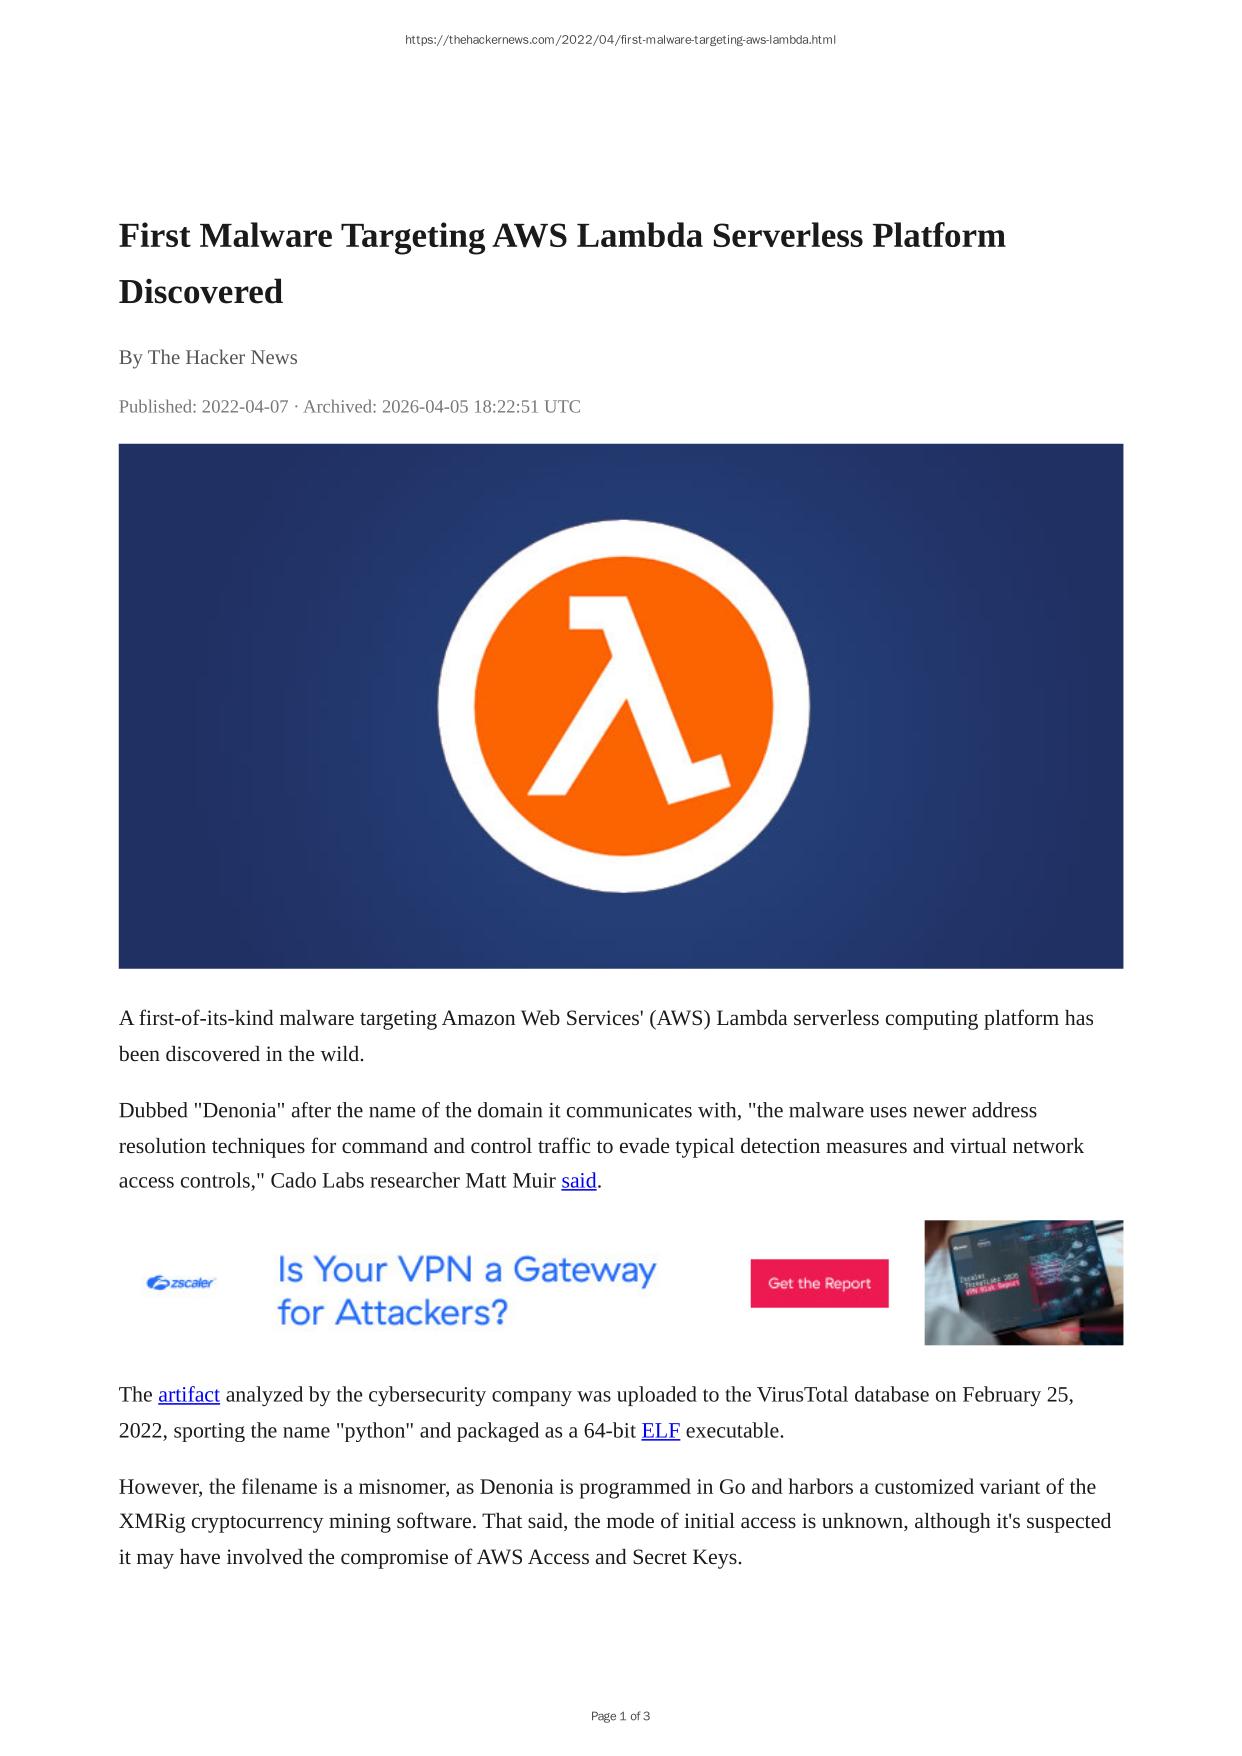Click the paragraph starting "However, the filename"
The height and width of the screenshot is (1756, 1242).
[615, 1522]
